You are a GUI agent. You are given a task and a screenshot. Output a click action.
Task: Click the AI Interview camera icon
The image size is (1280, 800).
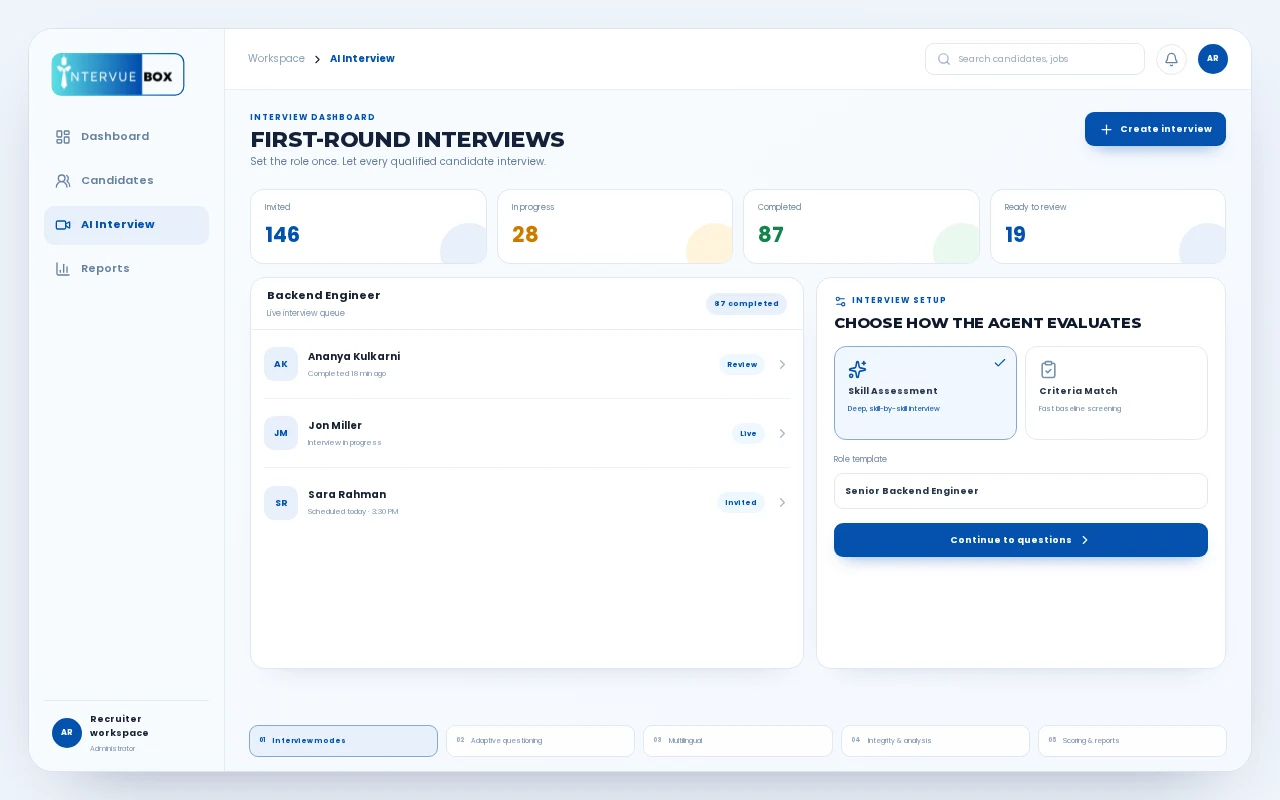point(63,225)
